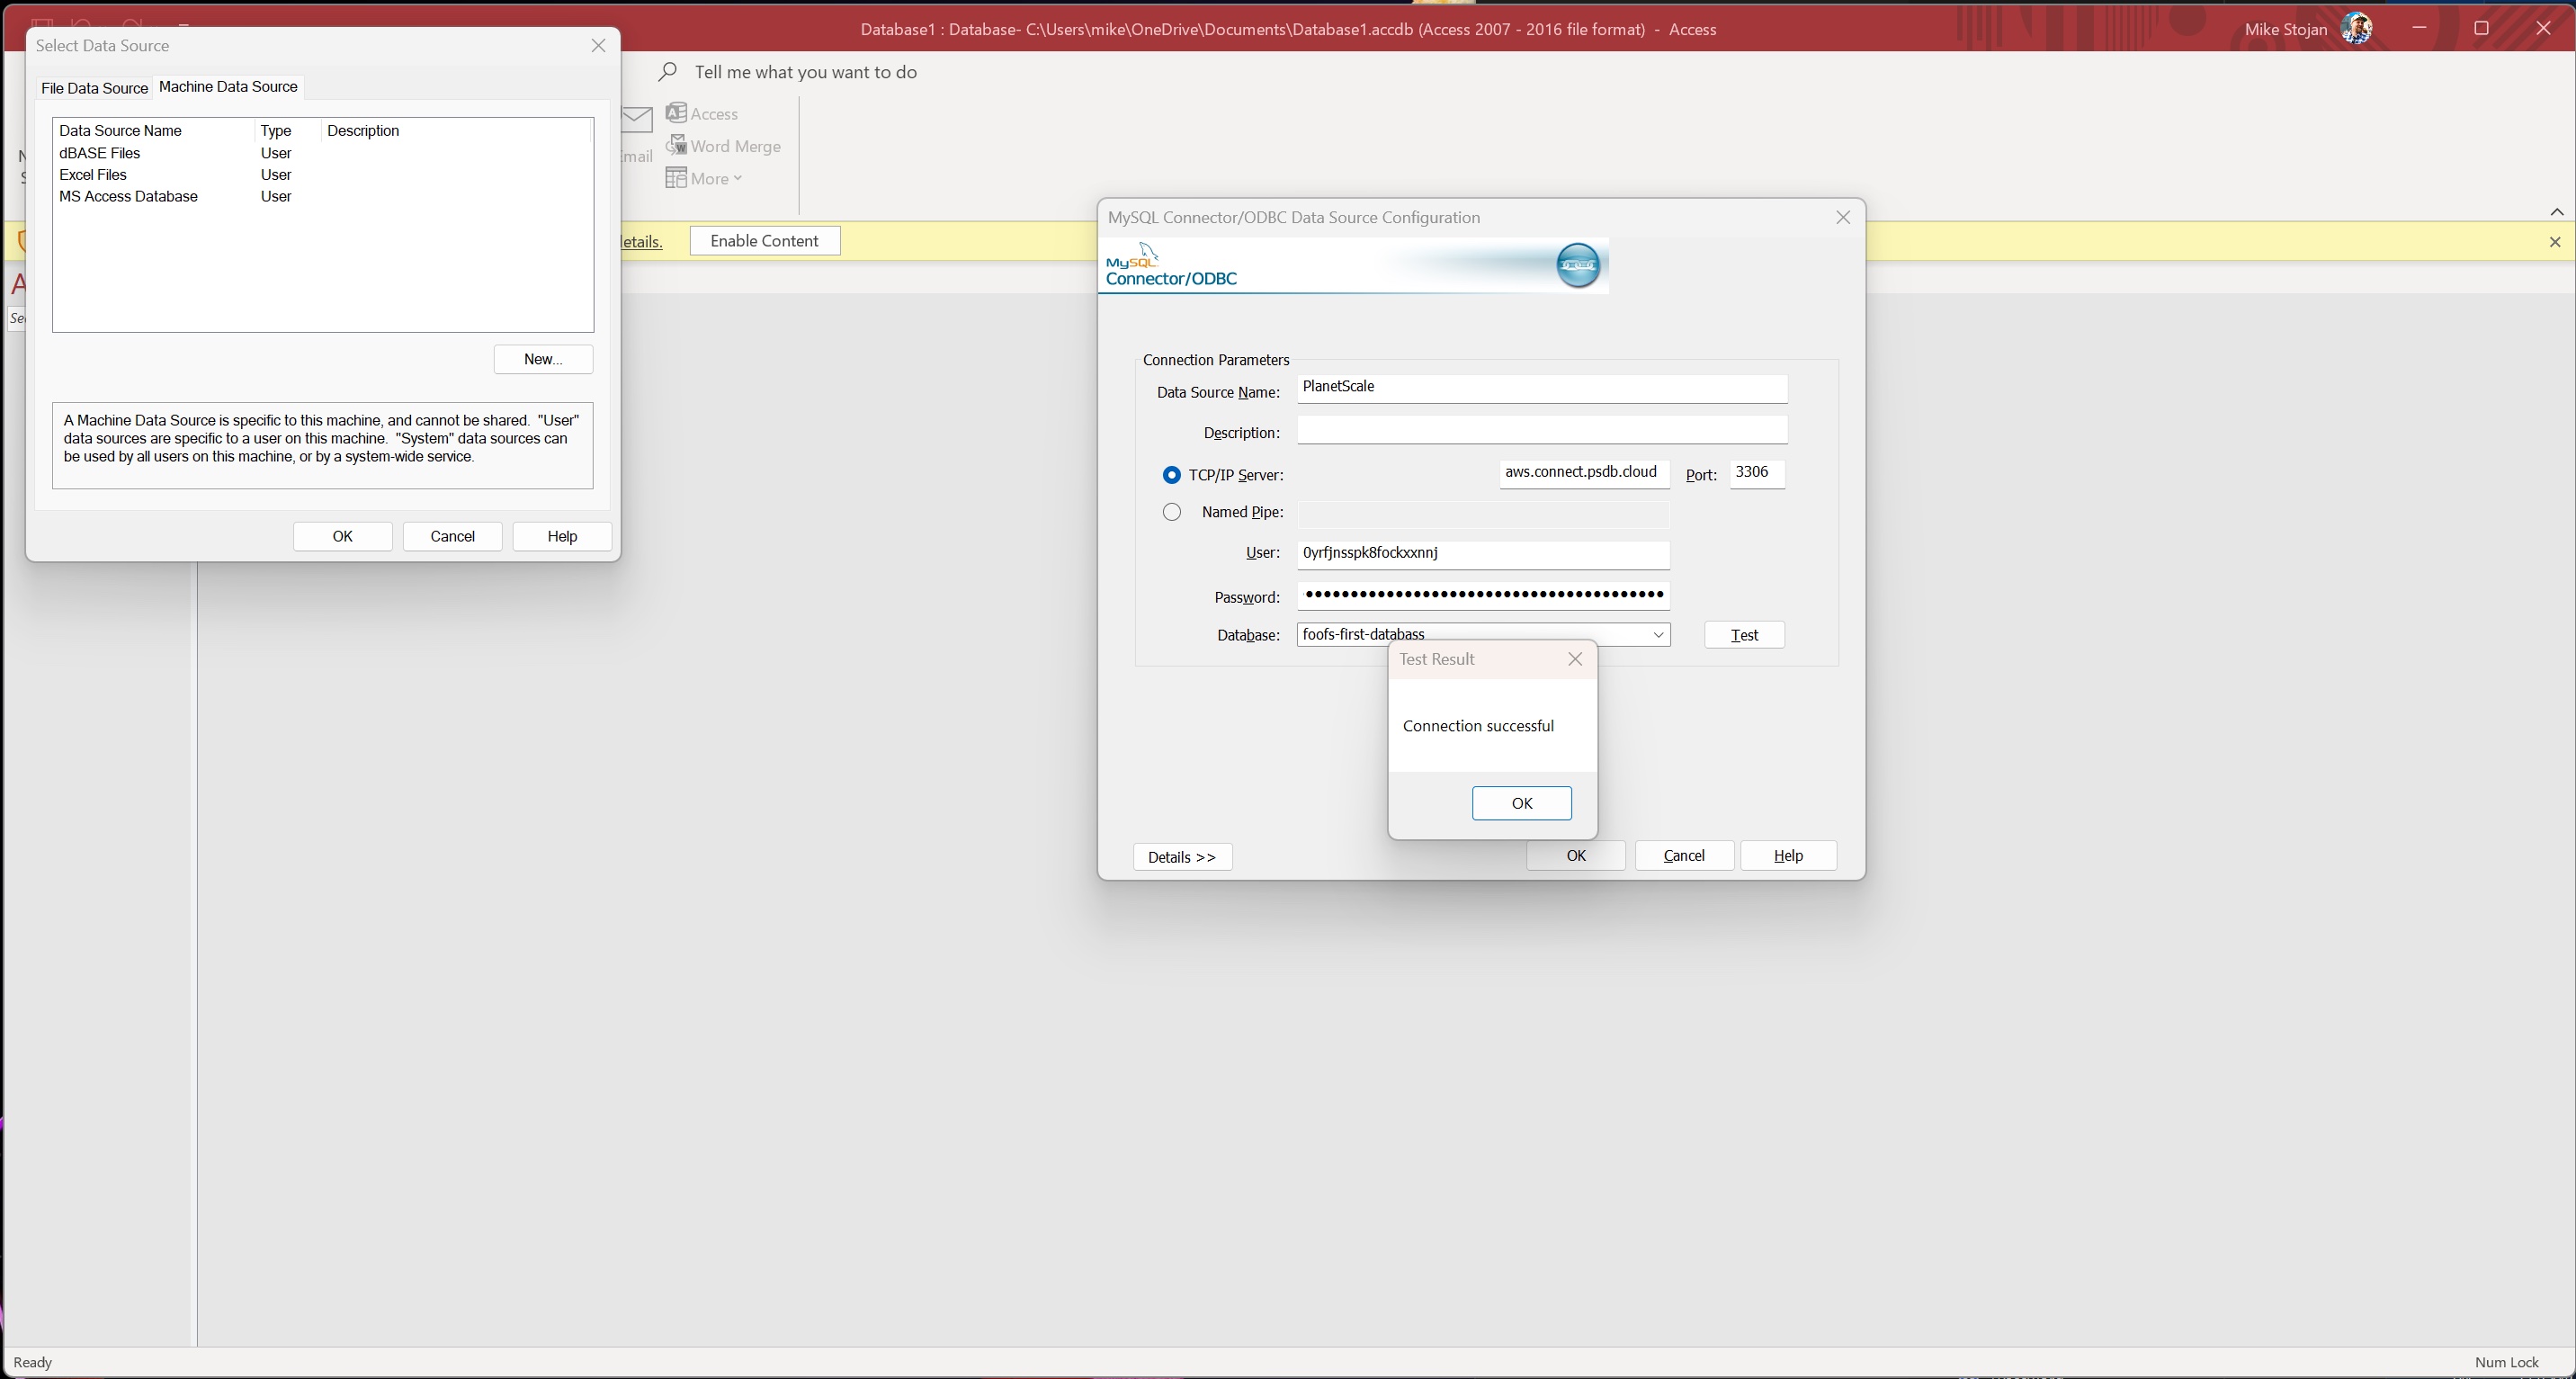Open Mike Stojan's account avatar
This screenshot has height=1379, width=2576.
(2357, 28)
